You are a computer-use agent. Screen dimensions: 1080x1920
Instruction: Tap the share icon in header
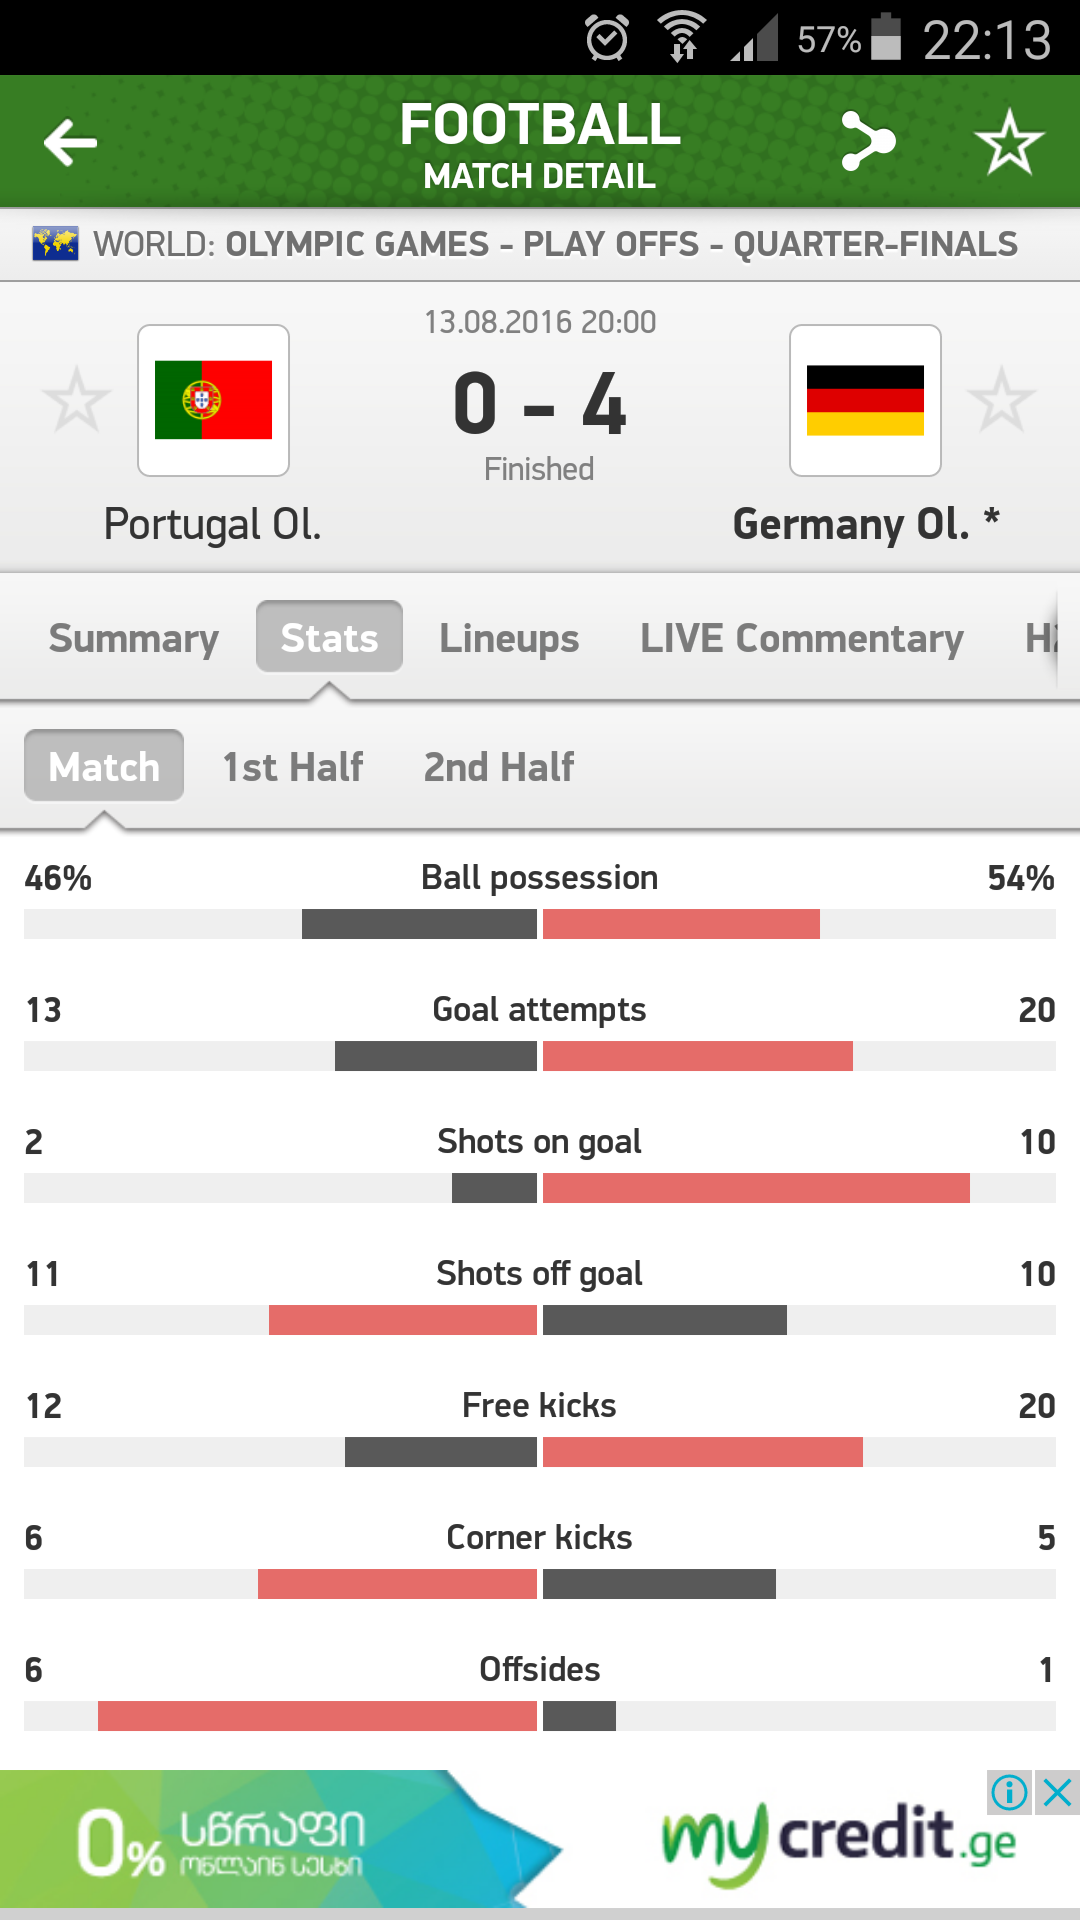coord(867,141)
